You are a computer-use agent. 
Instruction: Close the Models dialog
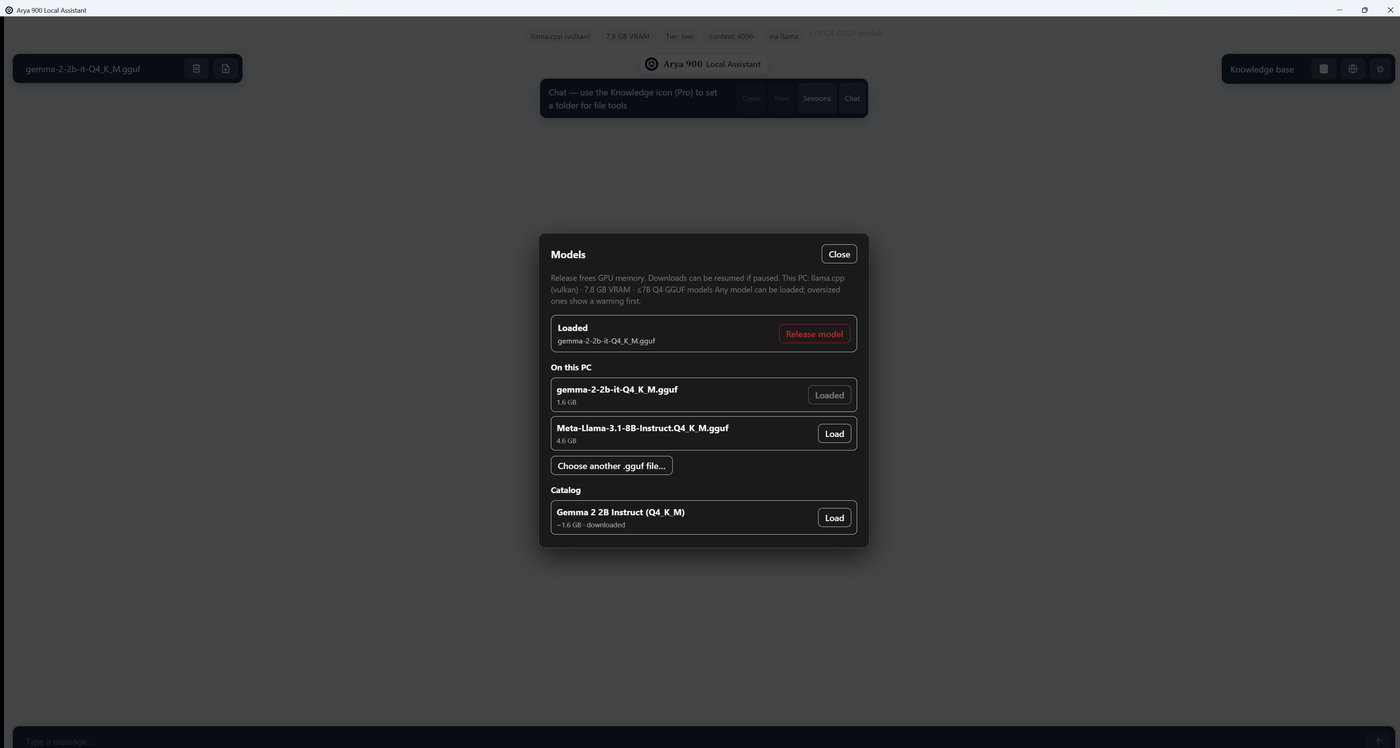click(x=839, y=254)
